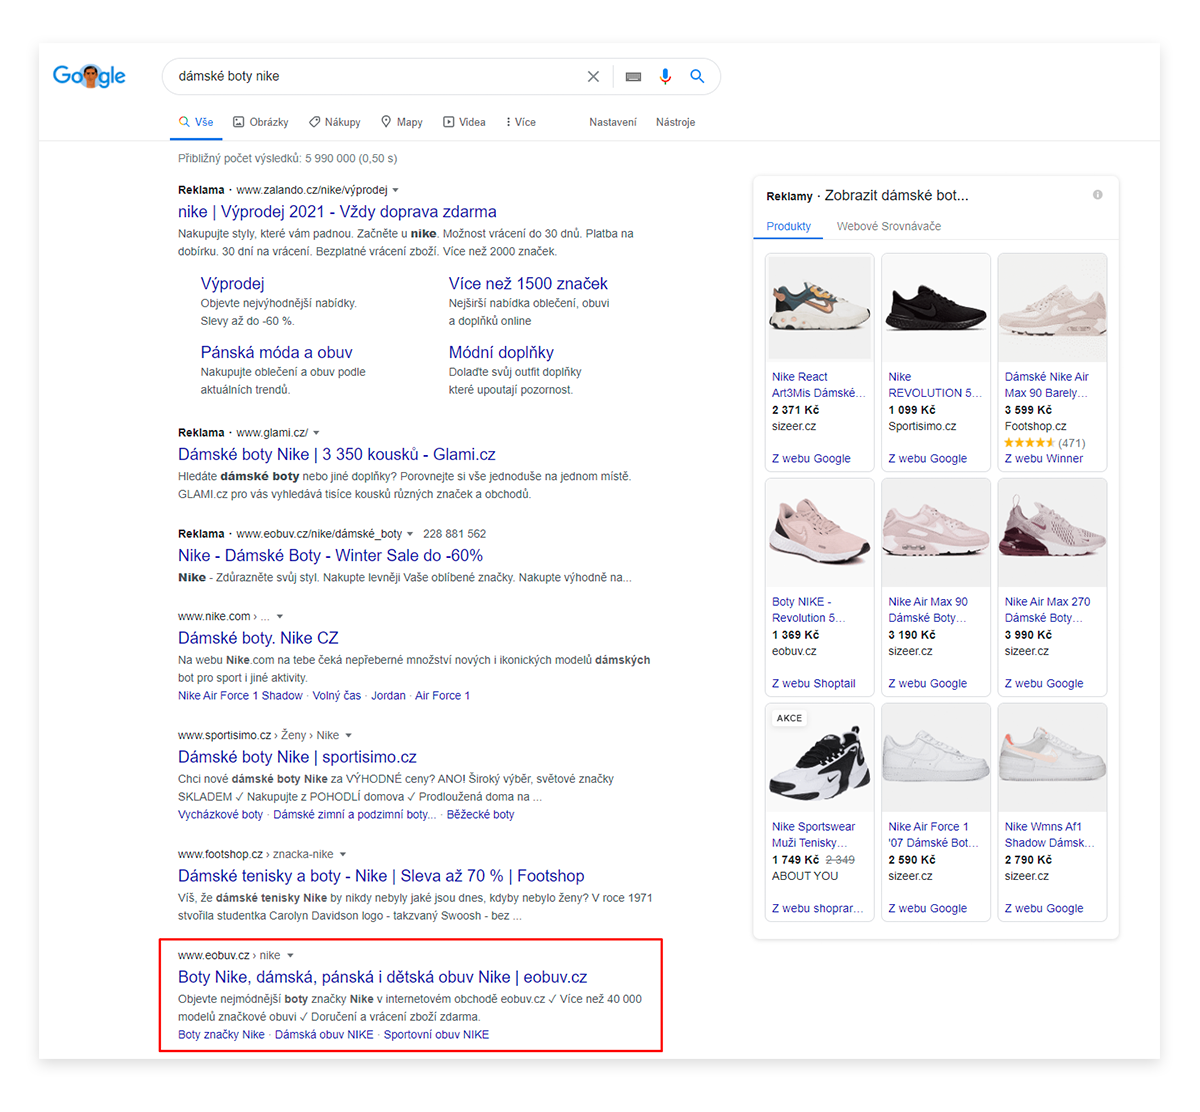Click Nike Sportswear AKCE shoe thumbnail
Screen dimensions: 1200x1112
click(820, 757)
